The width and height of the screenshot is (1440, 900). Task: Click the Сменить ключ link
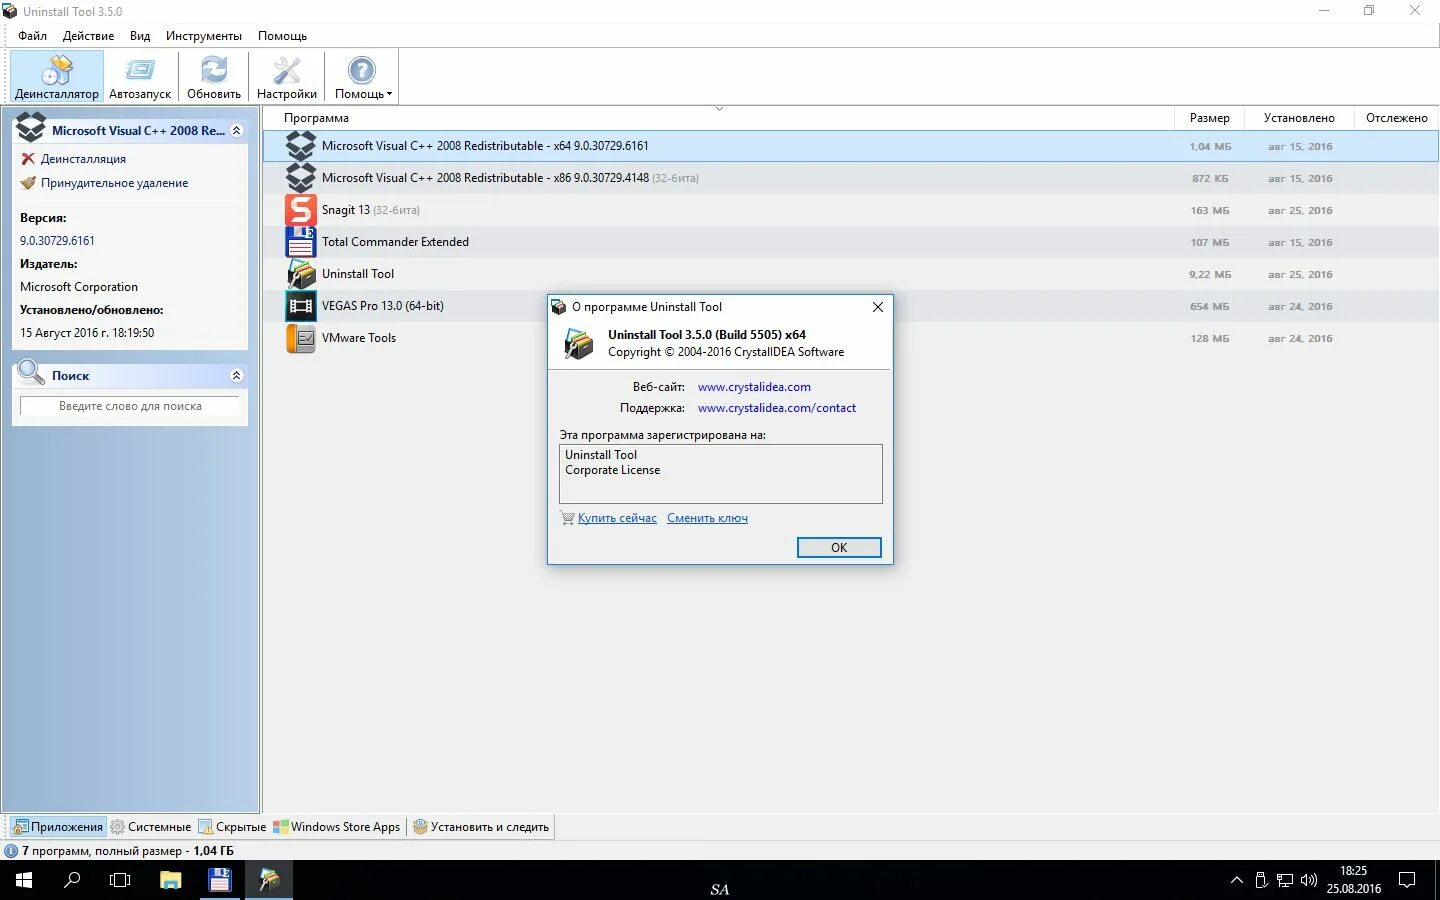(707, 518)
